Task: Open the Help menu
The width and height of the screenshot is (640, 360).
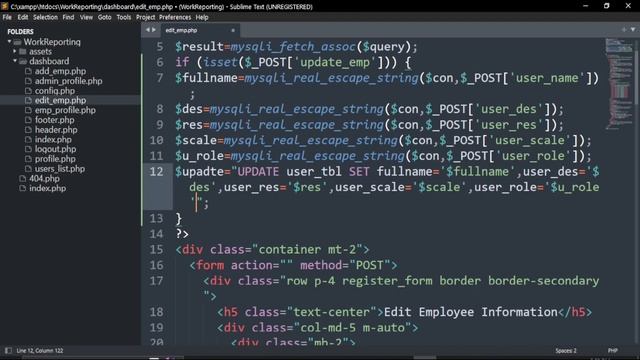Action: tap(202, 17)
